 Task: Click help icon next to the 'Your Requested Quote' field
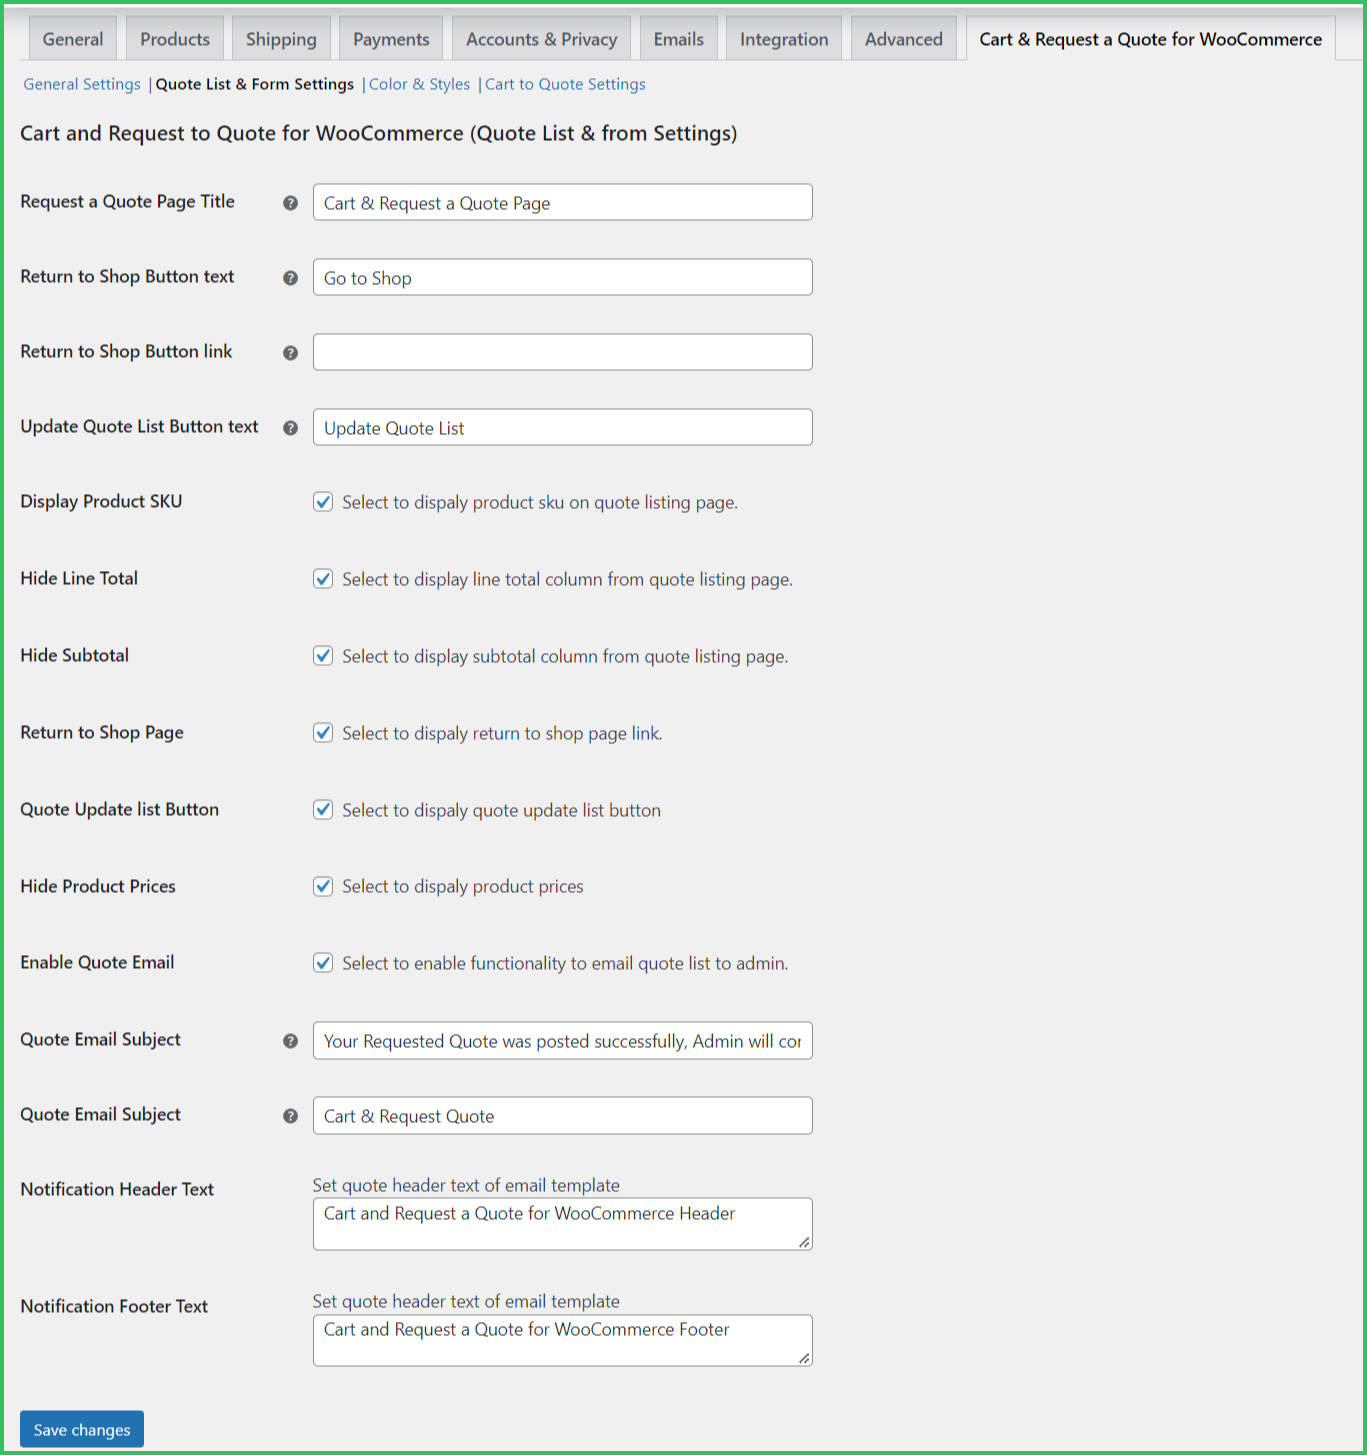(290, 1041)
